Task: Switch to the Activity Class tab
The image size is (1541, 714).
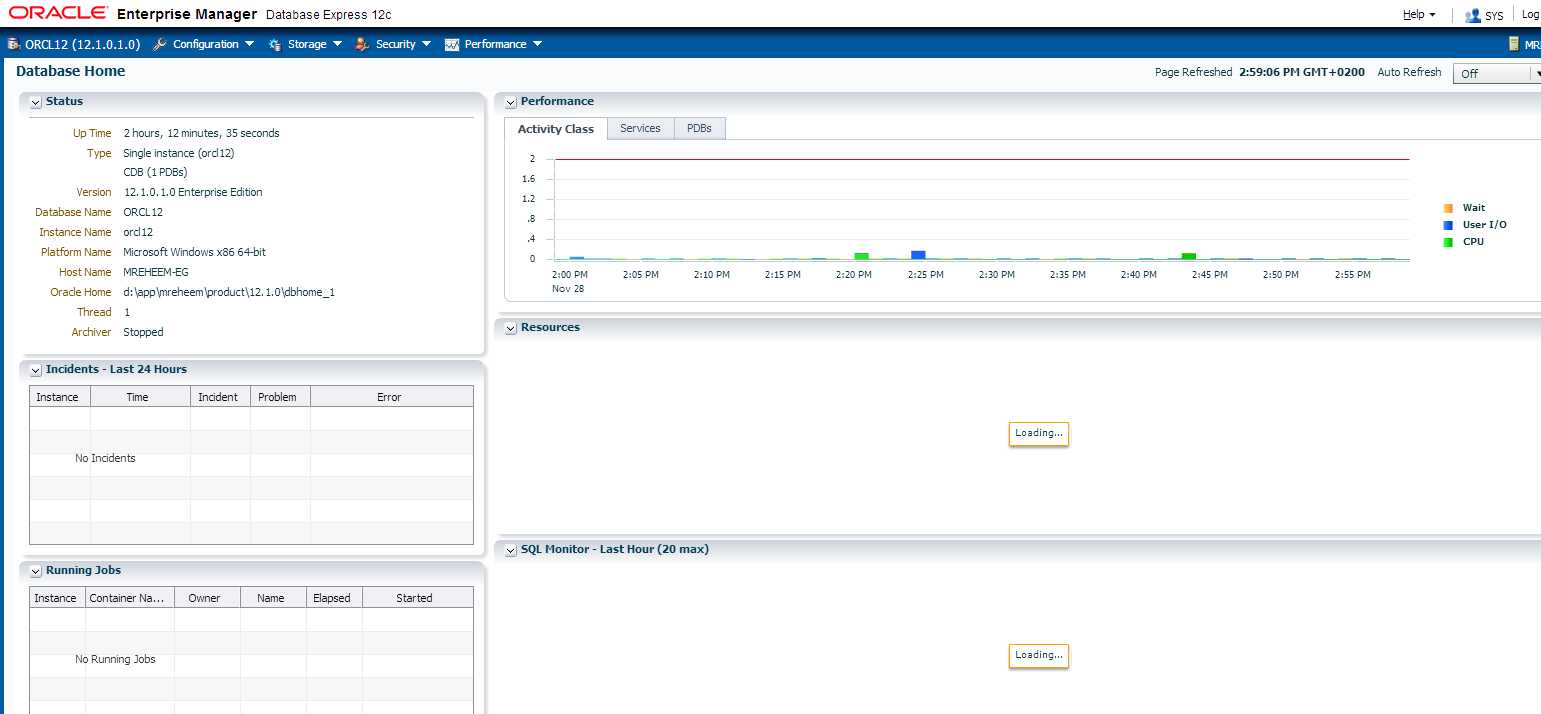Action: point(556,129)
